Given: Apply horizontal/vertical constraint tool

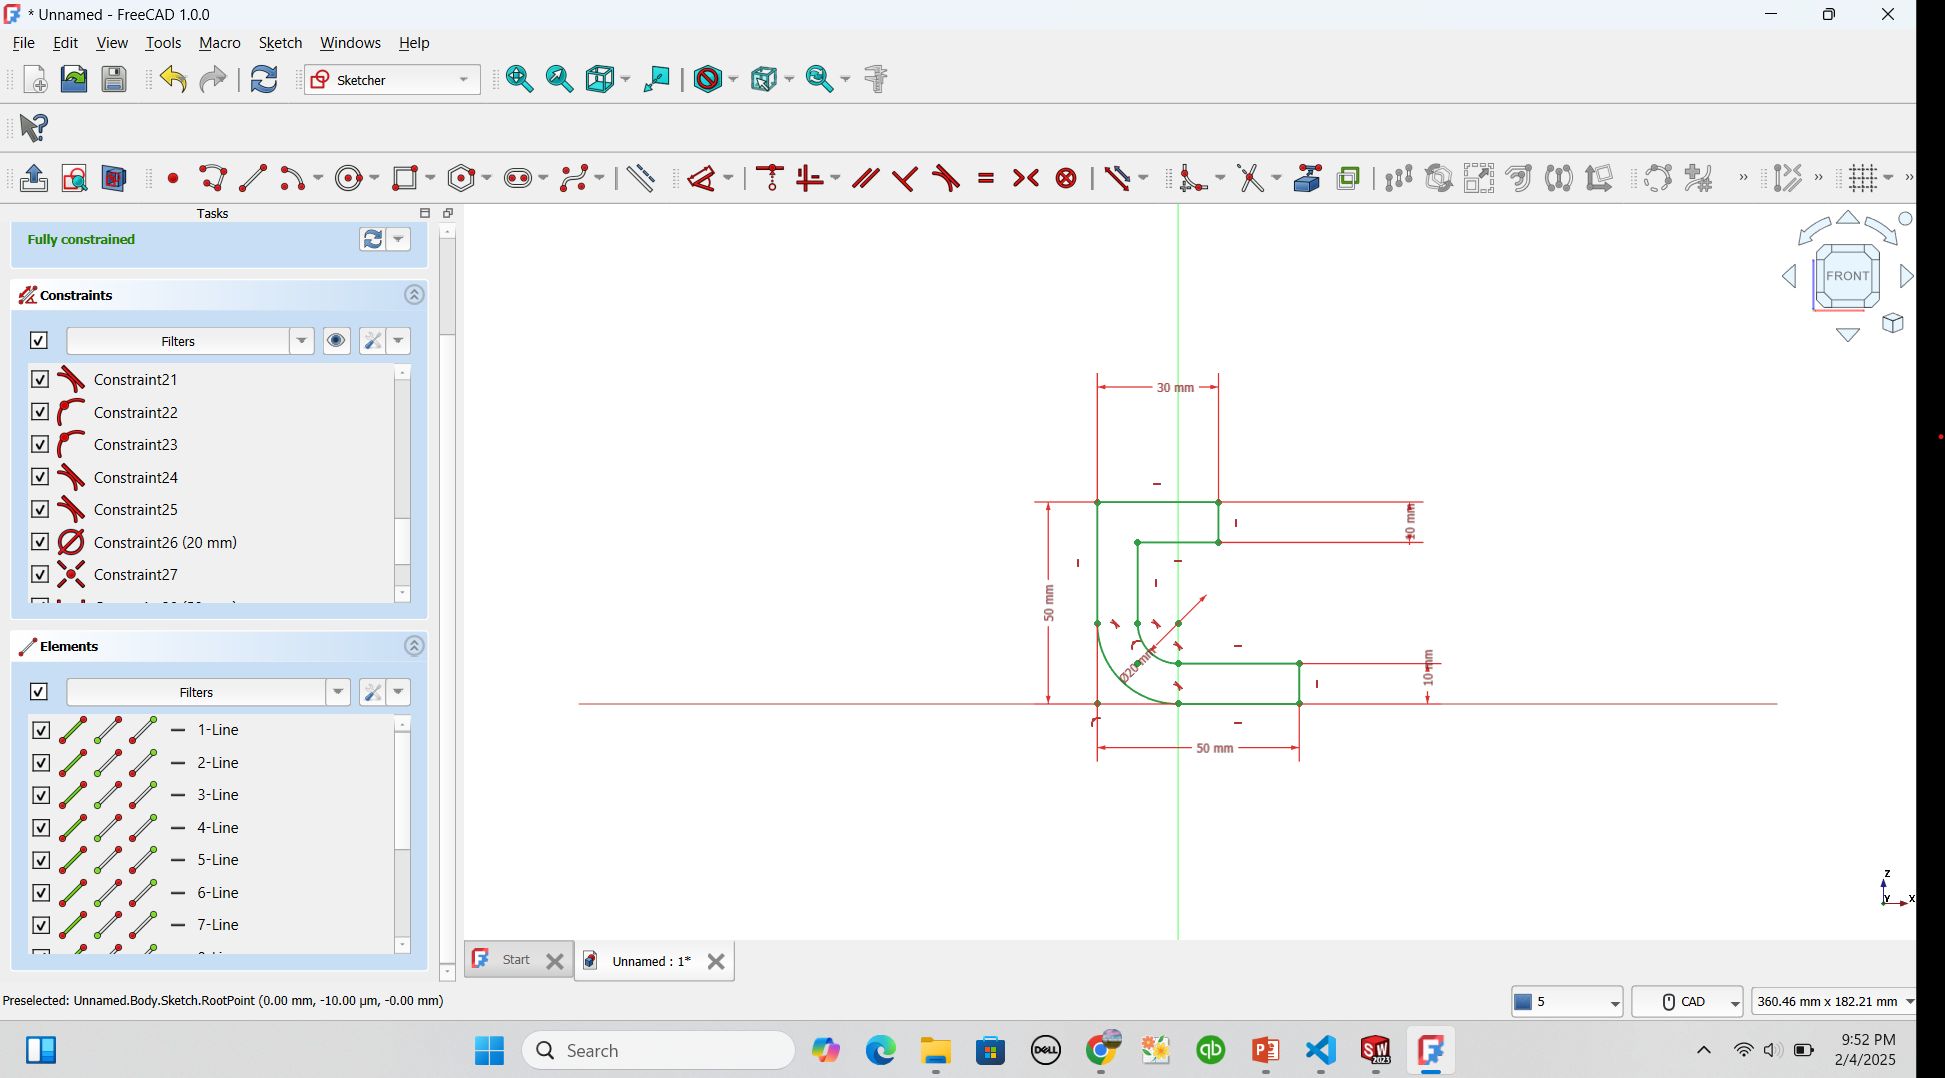Looking at the screenshot, I should (810, 179).
